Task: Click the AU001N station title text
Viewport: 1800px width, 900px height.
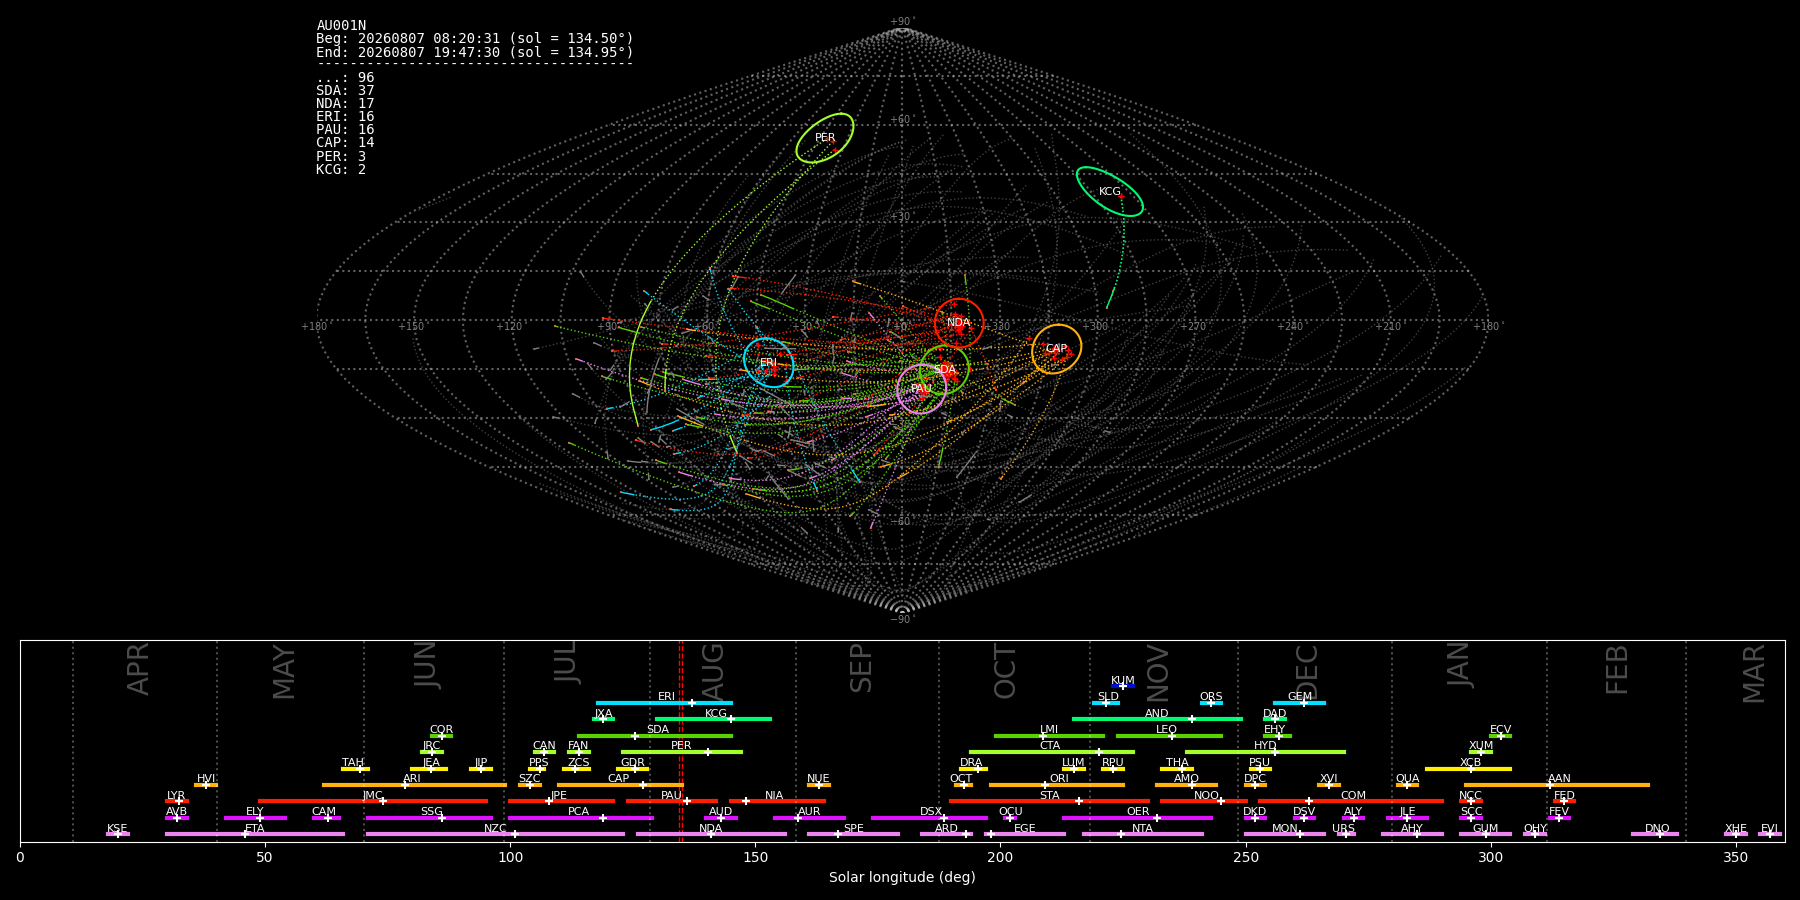Action: click(341, 26)
